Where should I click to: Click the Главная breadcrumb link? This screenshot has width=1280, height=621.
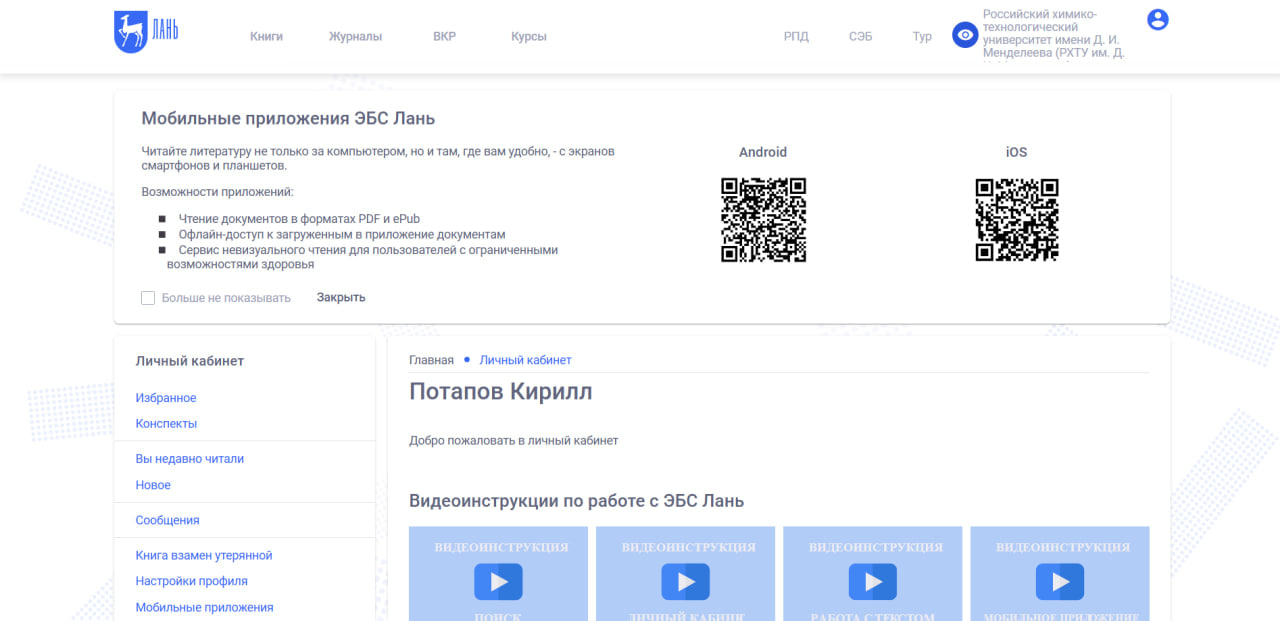pos(431,360)
